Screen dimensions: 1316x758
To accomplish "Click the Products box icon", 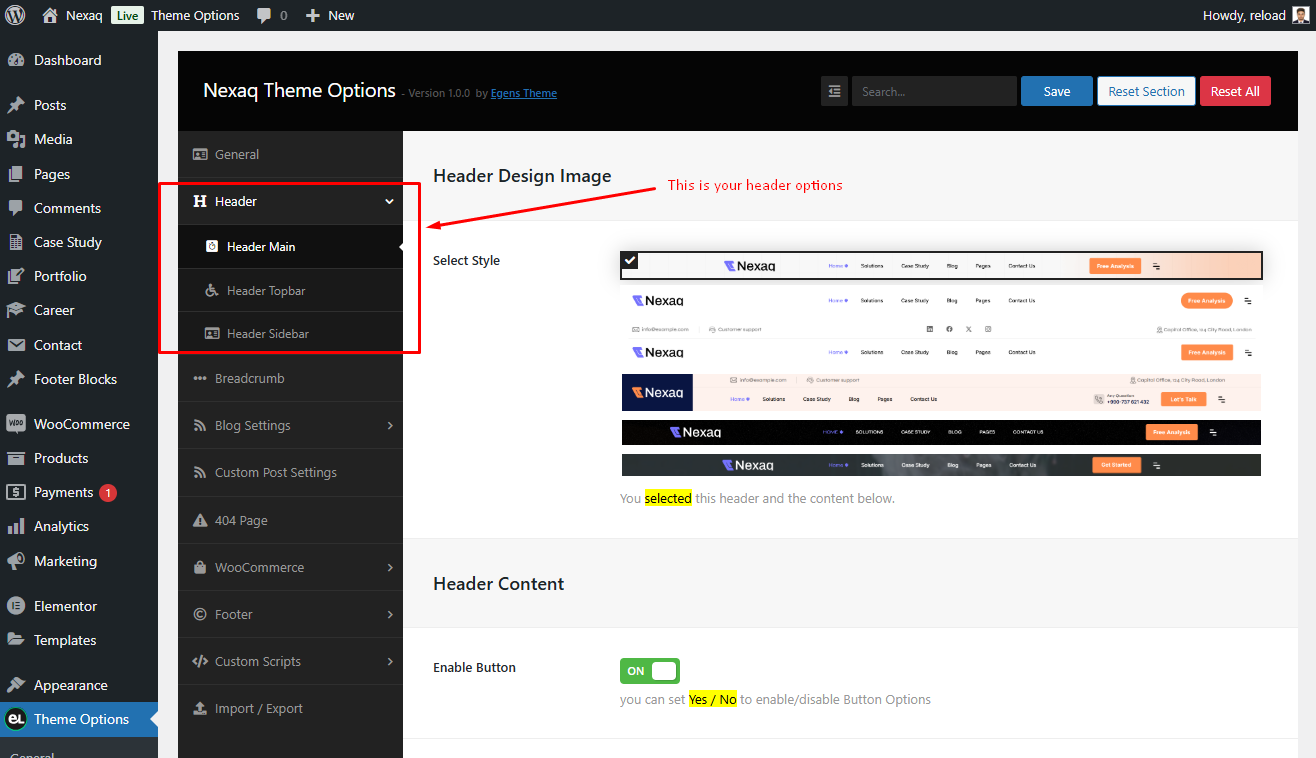I will click(16, 458).
